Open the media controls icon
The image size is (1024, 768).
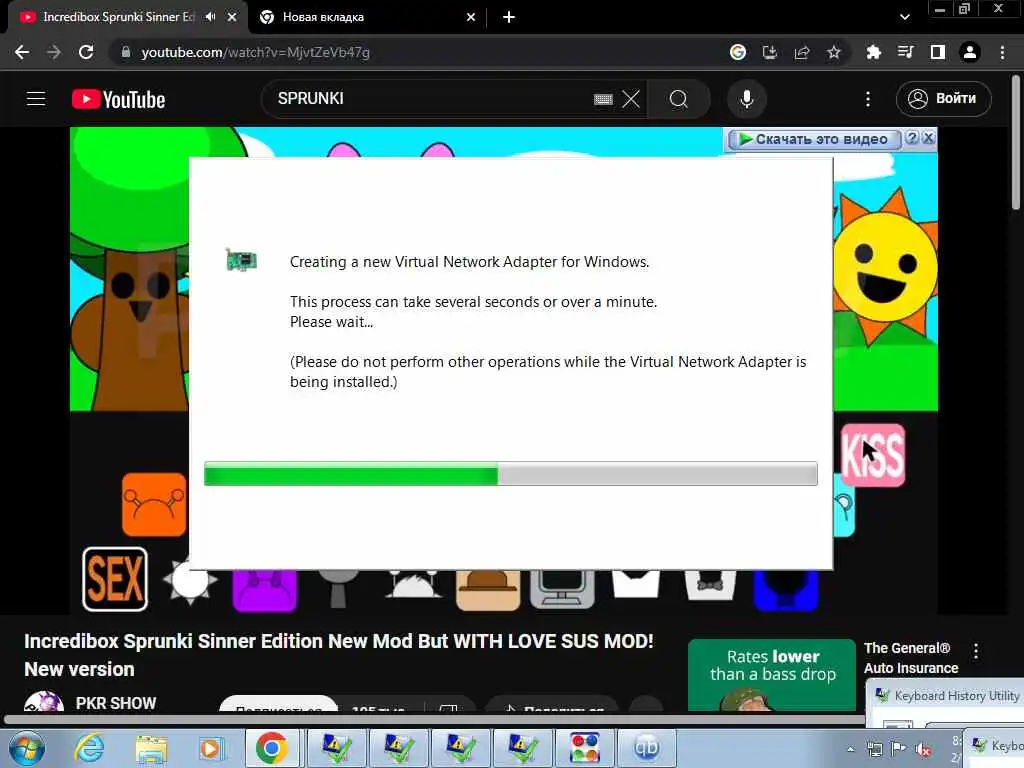pos(905,52)
